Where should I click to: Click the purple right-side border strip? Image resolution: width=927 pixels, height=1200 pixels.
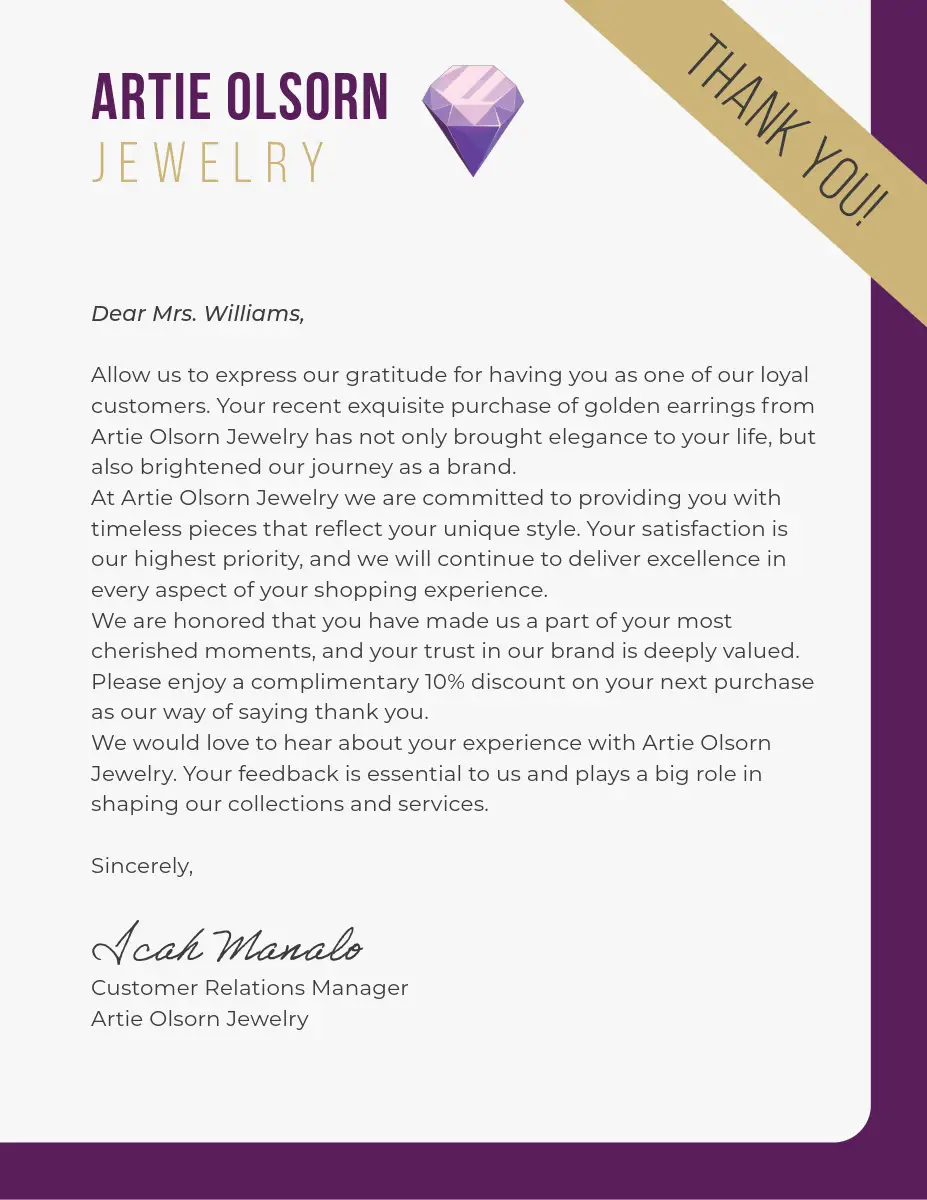pyautogui.click(x=899, y=700)
